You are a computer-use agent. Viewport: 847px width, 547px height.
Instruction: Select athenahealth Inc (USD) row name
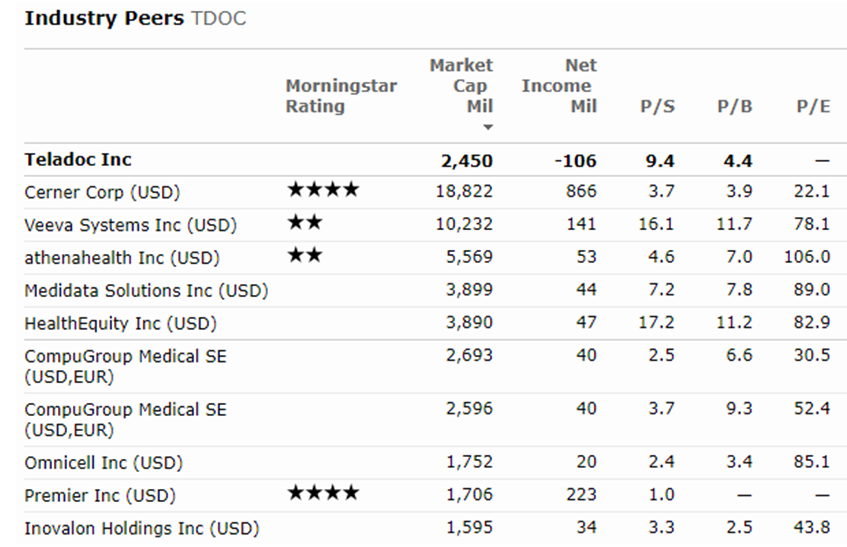click(121, 257)
